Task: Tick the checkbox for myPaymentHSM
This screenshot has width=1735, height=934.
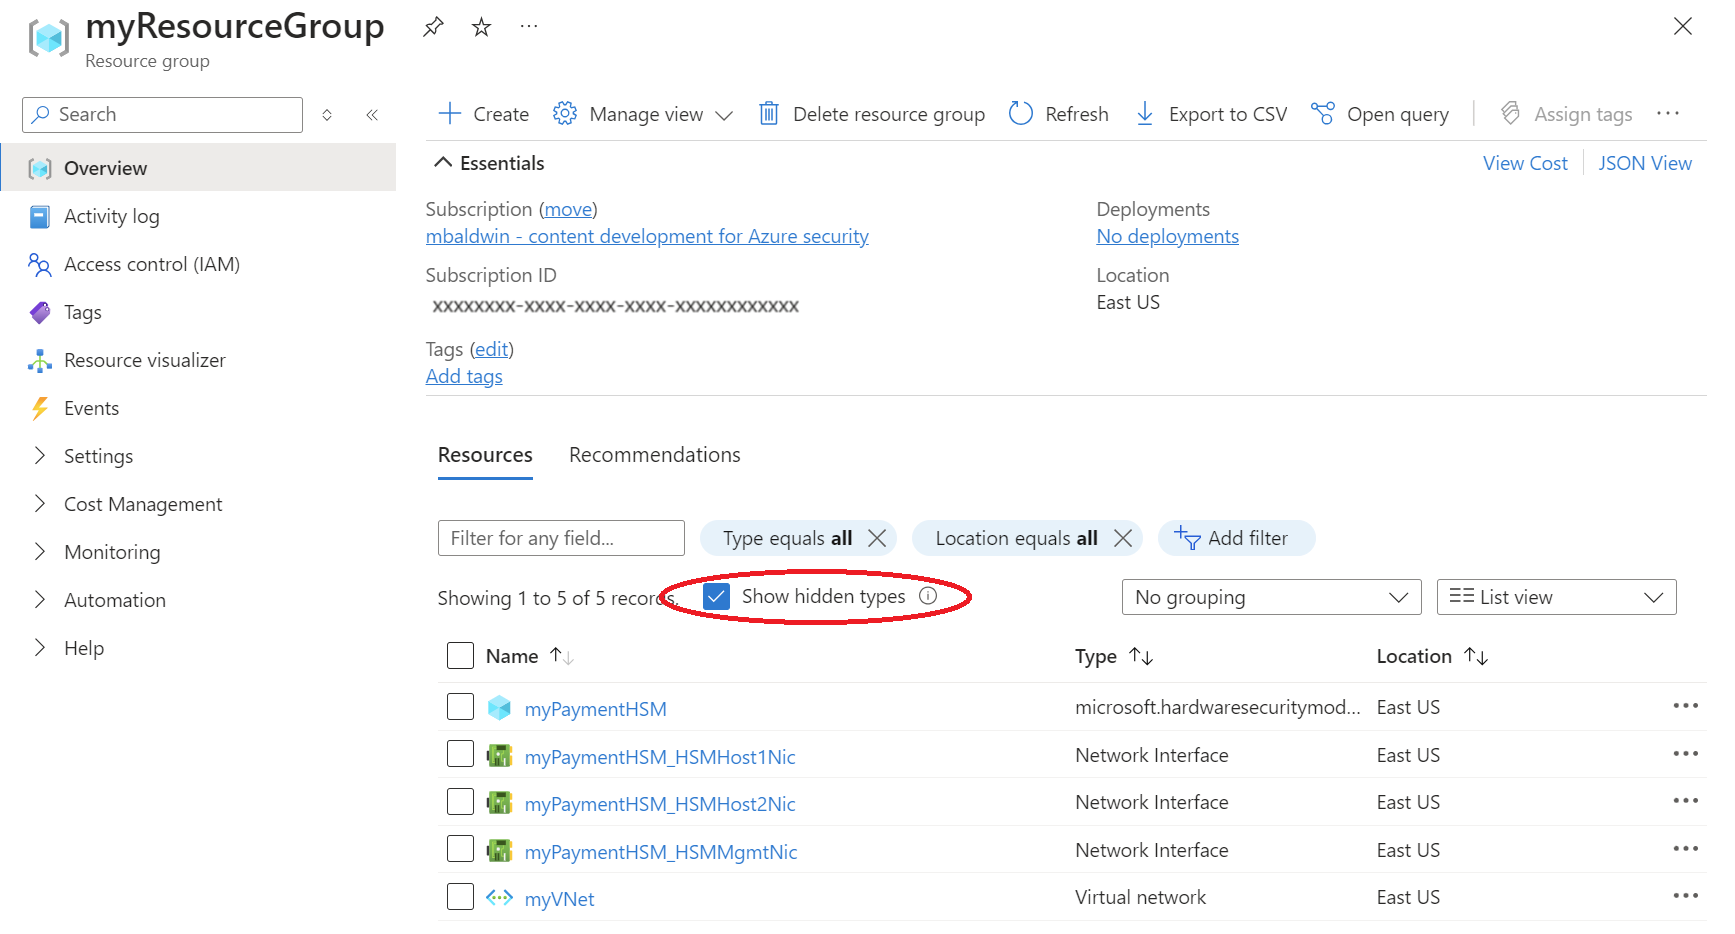Action: (460, 707)
